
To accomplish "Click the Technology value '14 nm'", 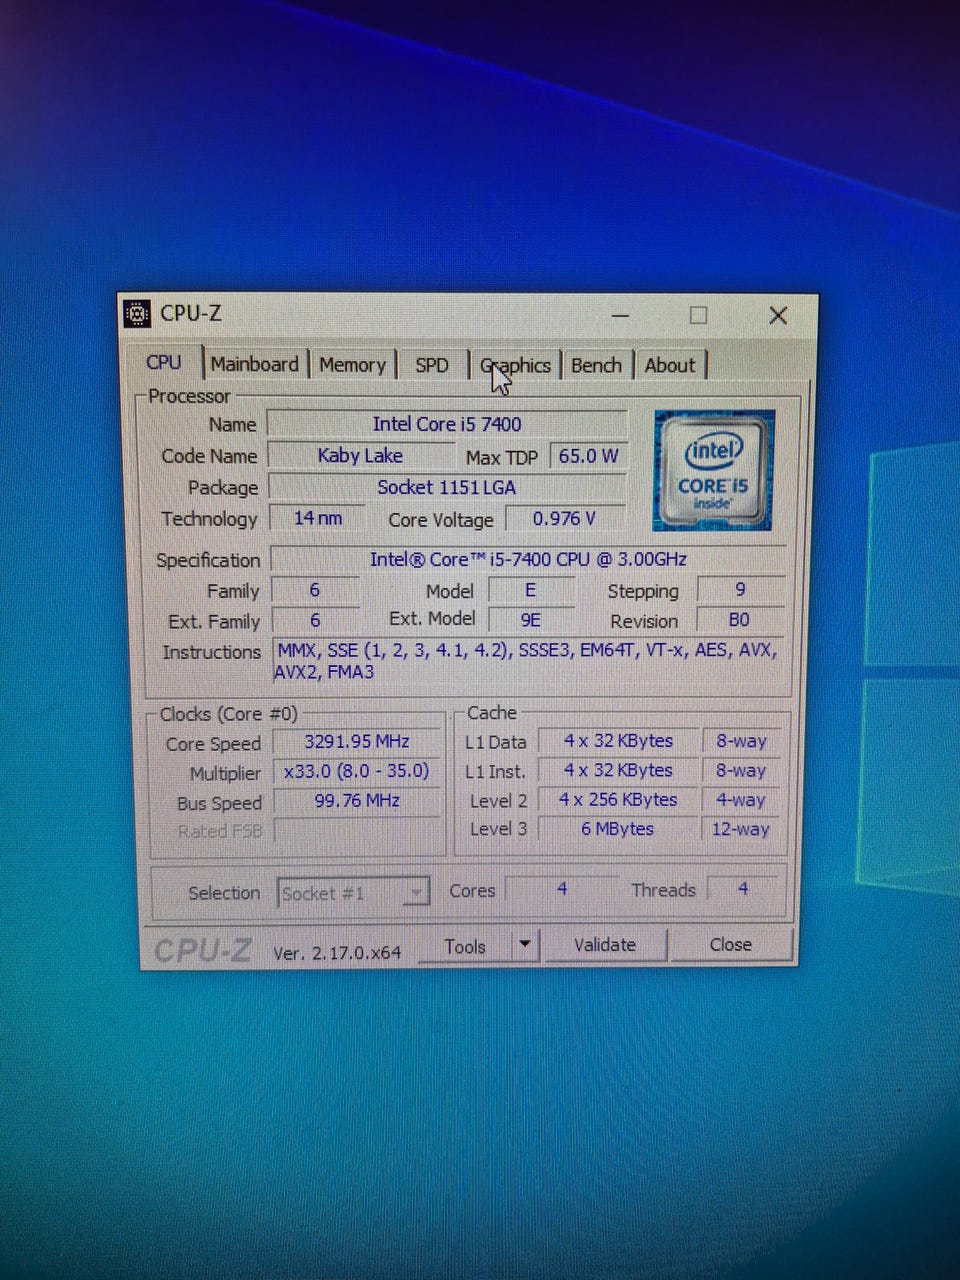I will point(317,518).
